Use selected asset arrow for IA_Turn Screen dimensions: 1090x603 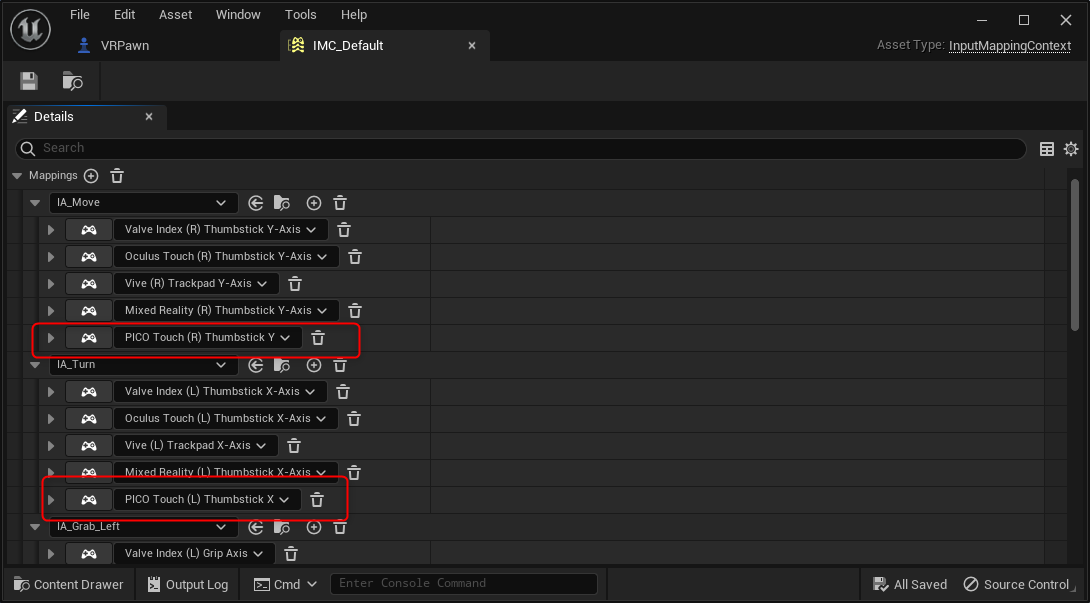tap(256, 365)
